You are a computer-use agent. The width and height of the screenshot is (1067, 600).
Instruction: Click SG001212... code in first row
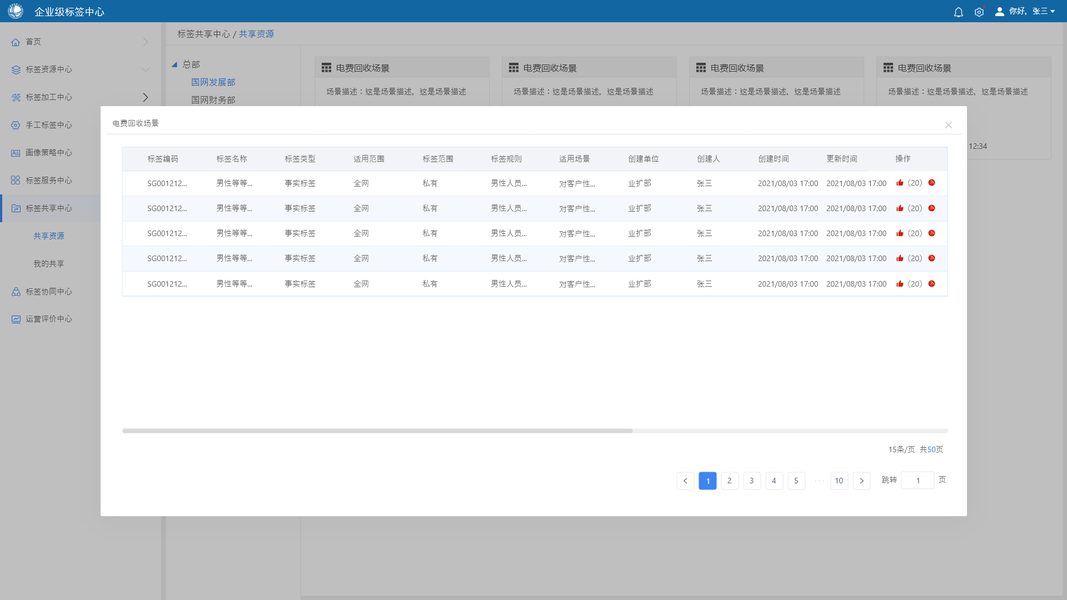point(167,184)
